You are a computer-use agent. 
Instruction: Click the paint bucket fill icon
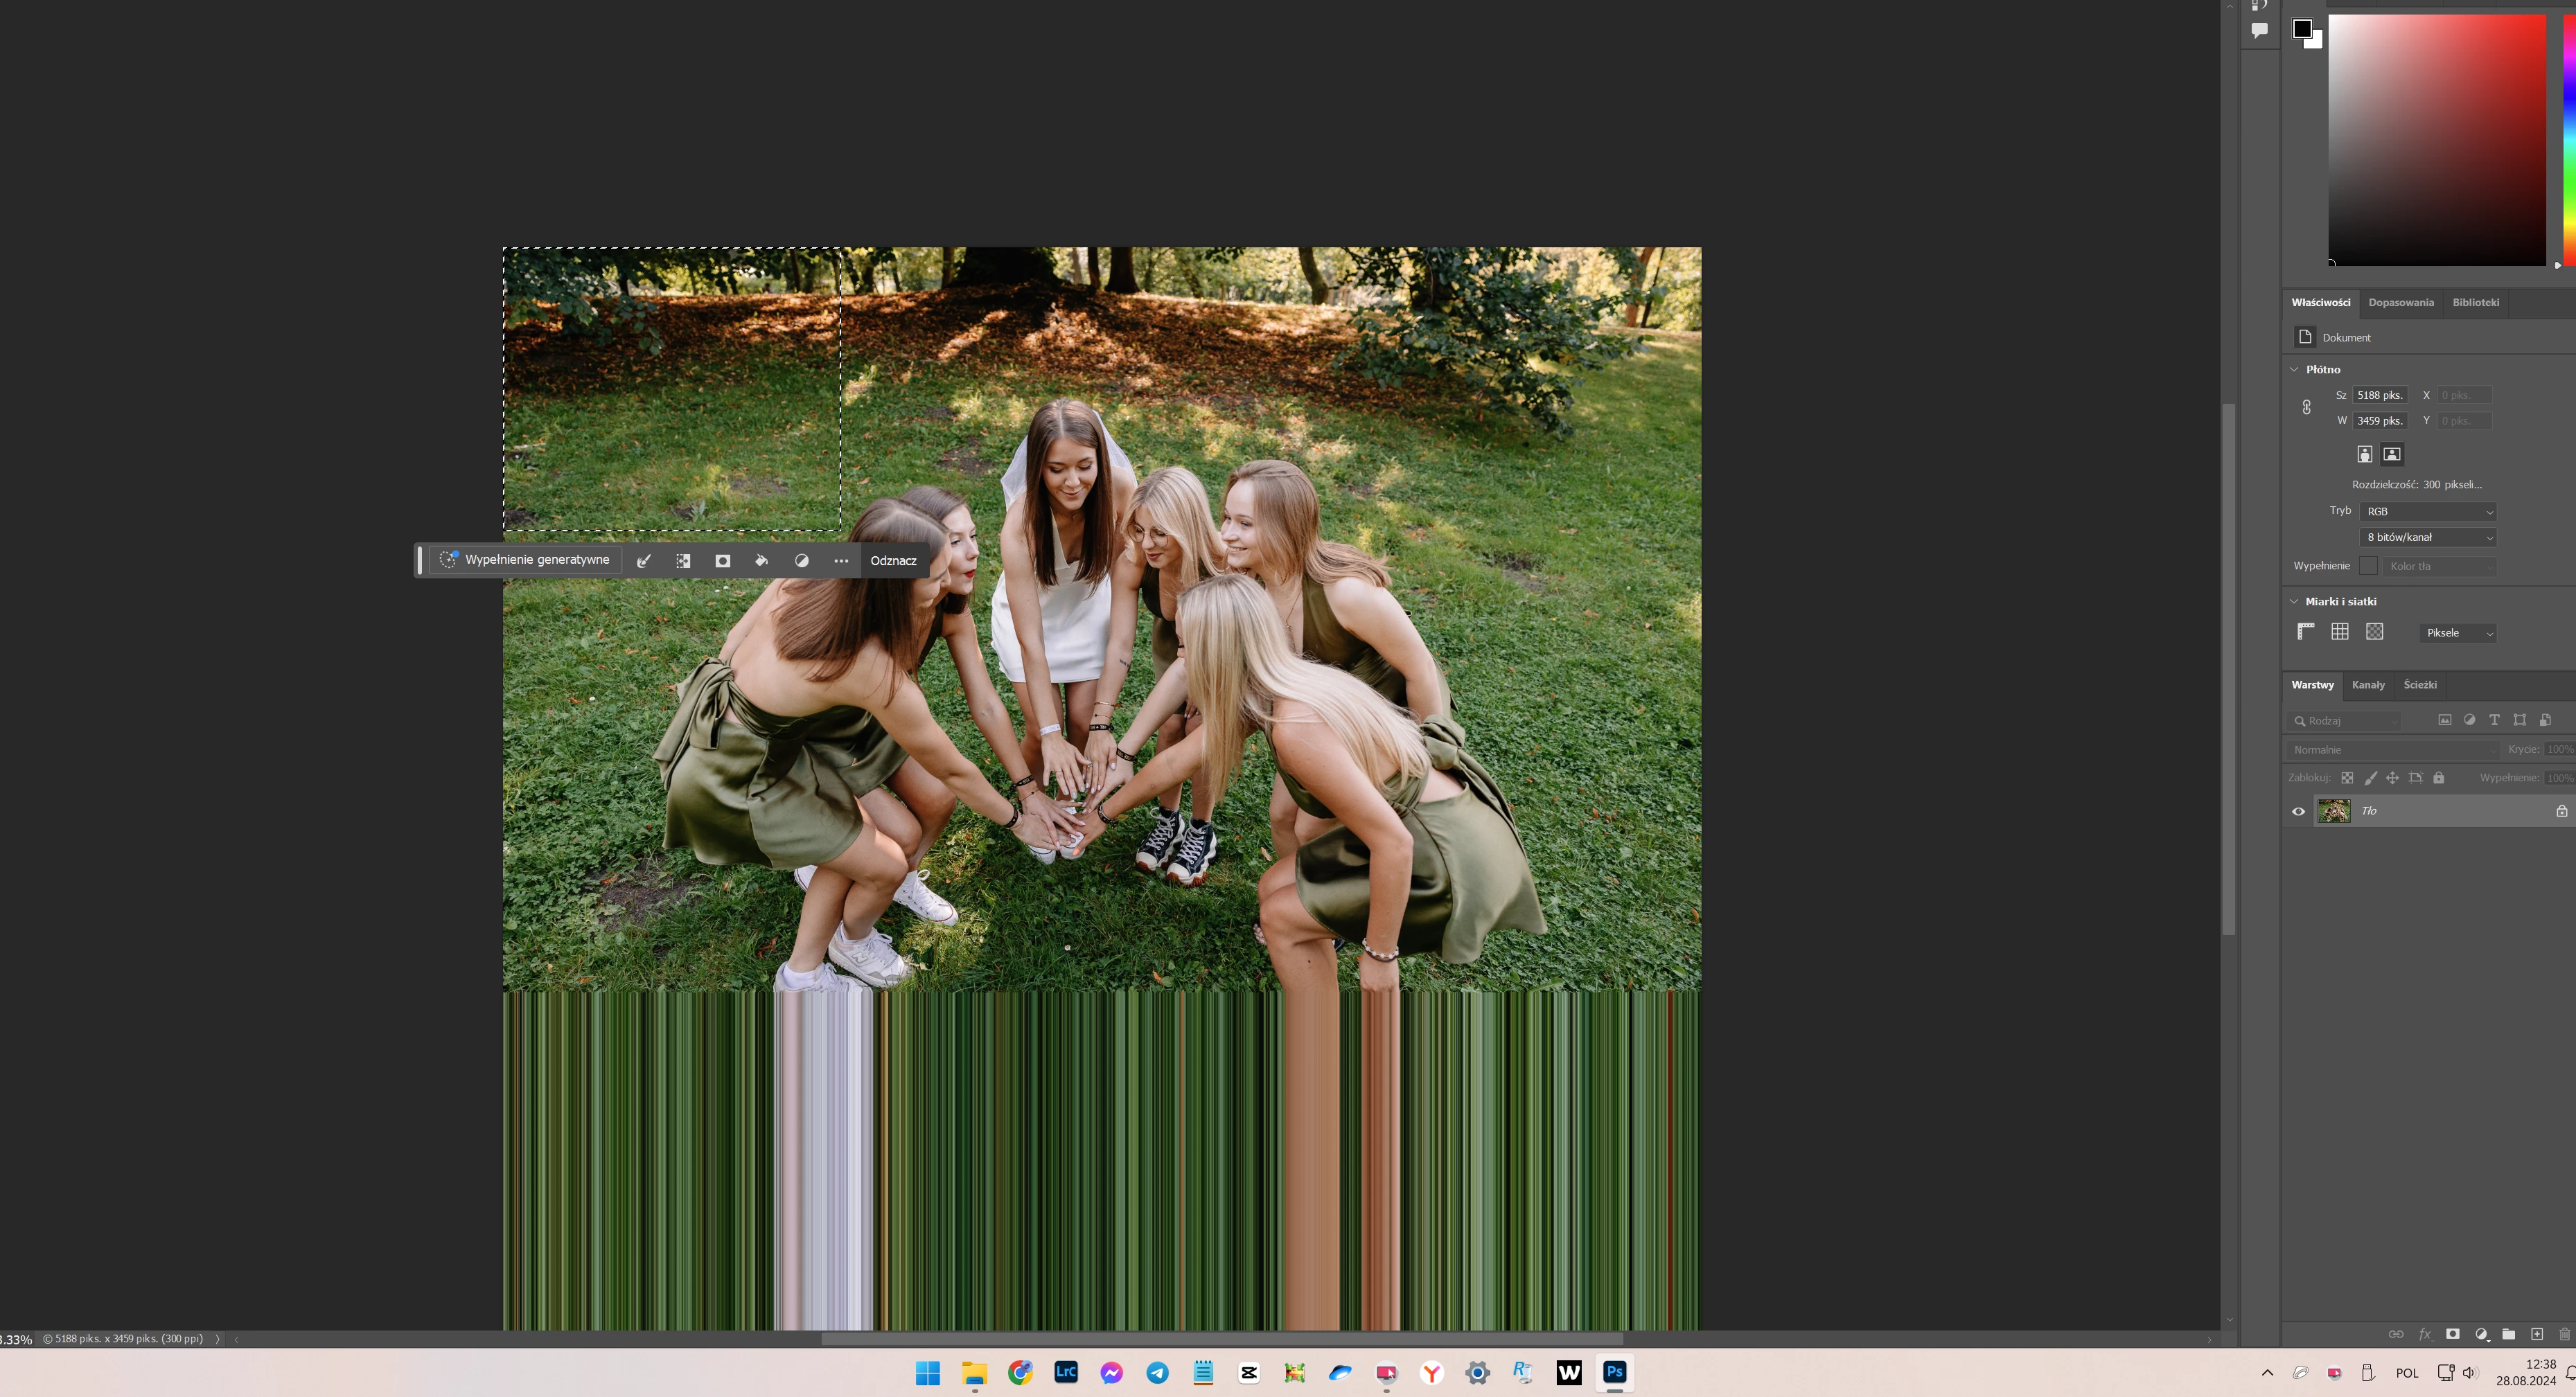pyautogui.click(x=761, y=561)
